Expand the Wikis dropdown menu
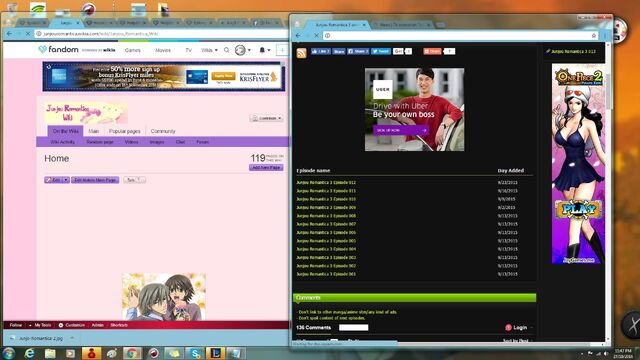 coord(209,50)
